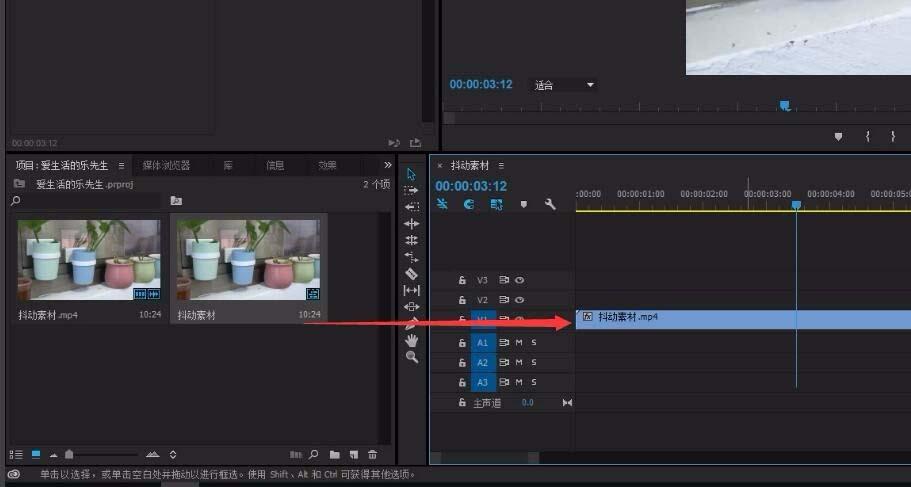The width and height of the screenshot is (911, 487).
Task: Click the thumbnail size zoom slider
Action: click(68, 454)
